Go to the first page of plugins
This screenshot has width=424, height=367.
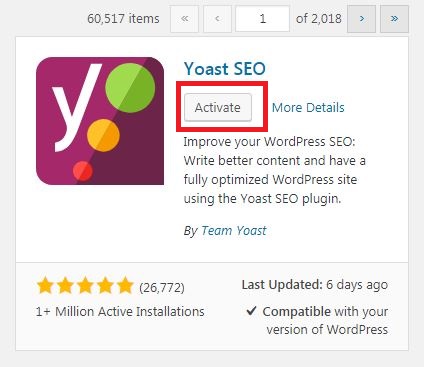point(184,19)
